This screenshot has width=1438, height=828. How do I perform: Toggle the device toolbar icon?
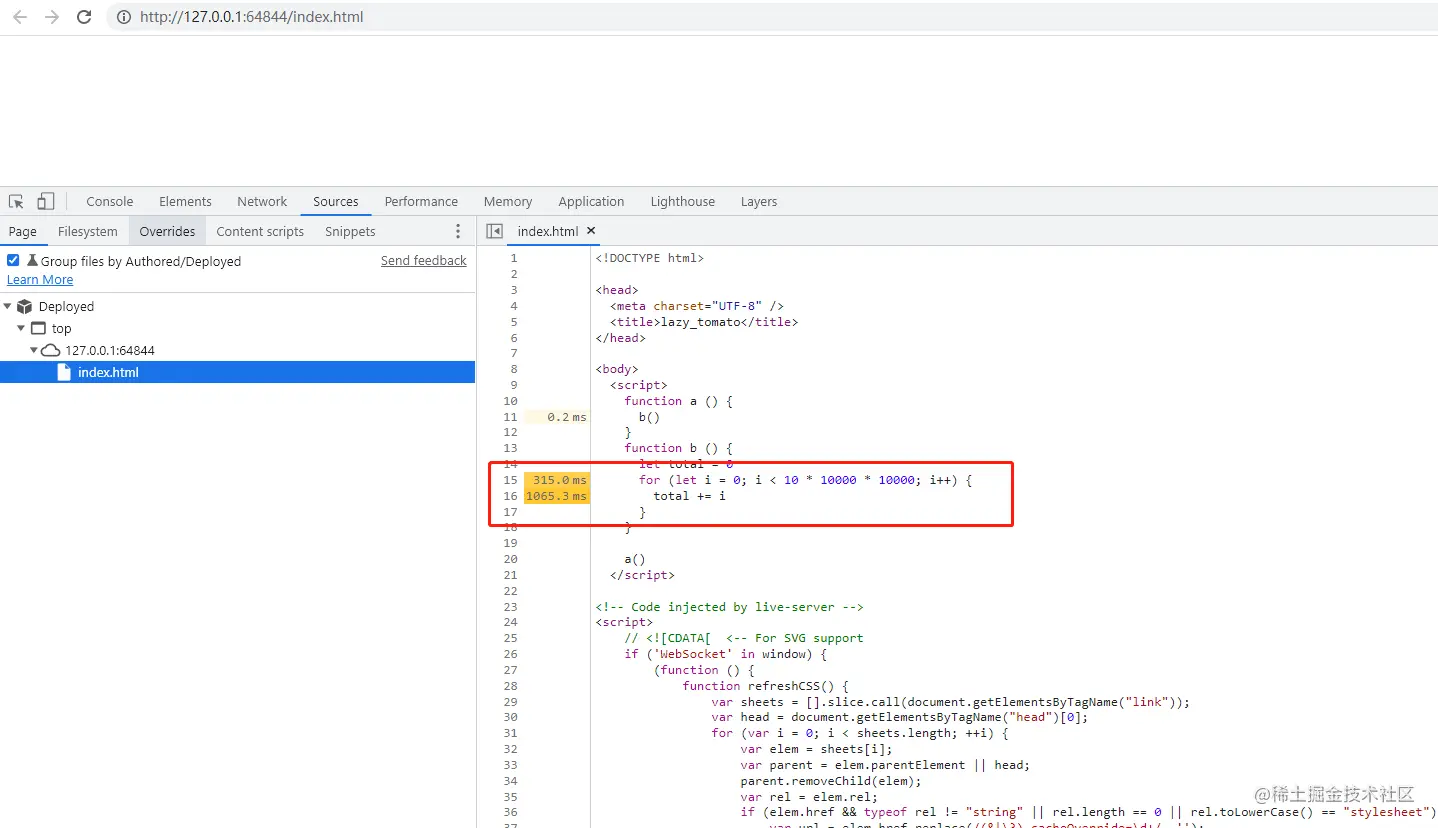[x=46, y=201]
